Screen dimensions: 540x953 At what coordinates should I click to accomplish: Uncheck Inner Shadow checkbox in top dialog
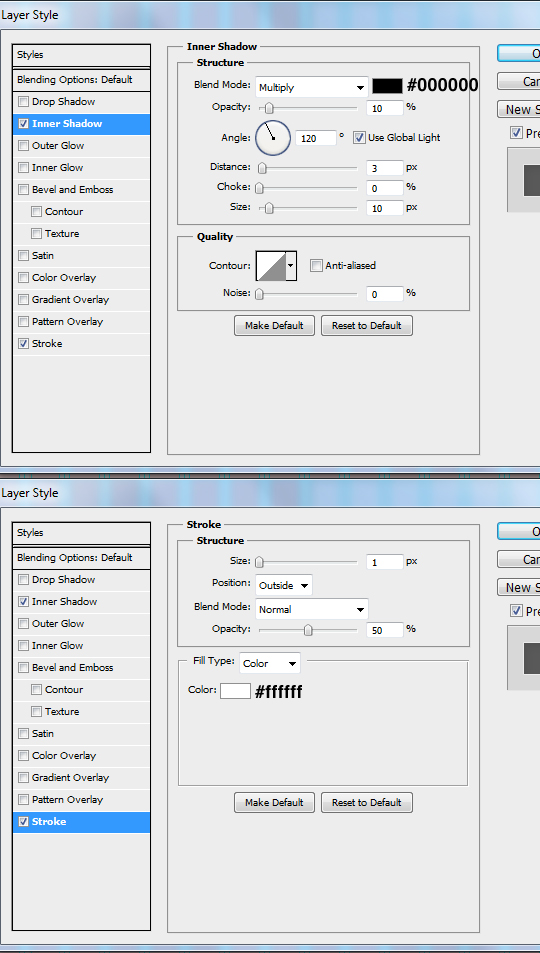24,123
